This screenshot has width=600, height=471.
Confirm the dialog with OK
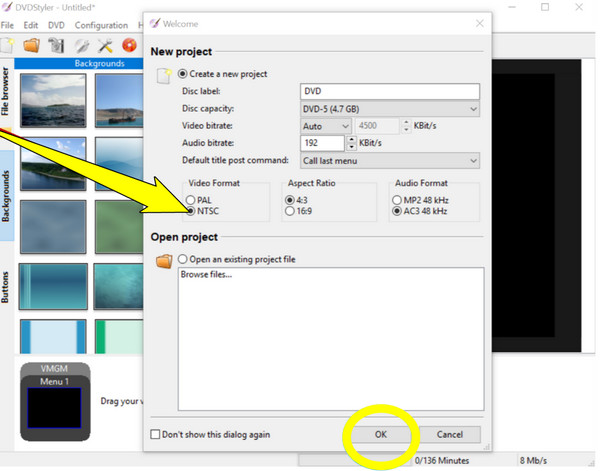point(380,434)
